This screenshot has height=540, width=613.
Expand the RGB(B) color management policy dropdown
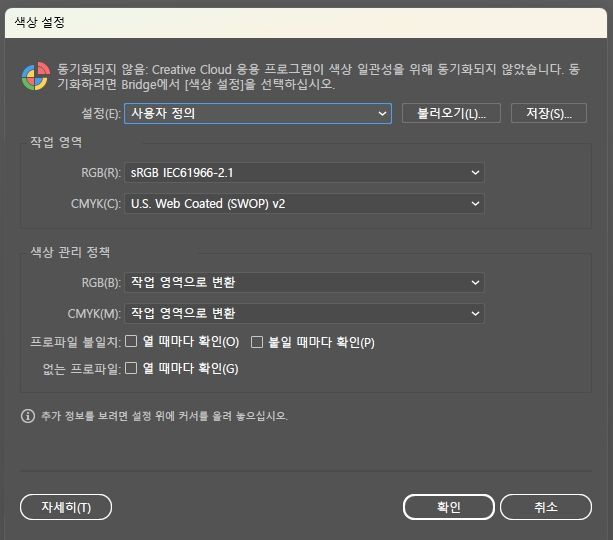[305, 283]
